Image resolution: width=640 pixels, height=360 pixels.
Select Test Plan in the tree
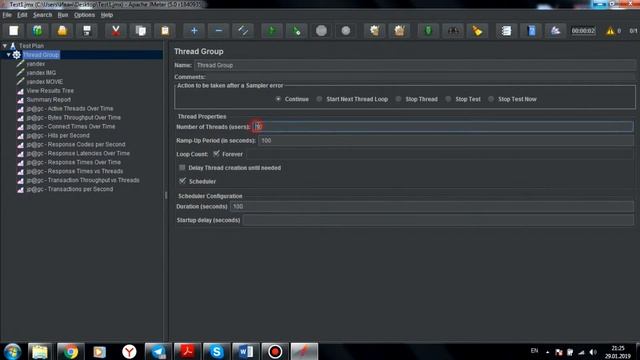[x=31, y=46]
